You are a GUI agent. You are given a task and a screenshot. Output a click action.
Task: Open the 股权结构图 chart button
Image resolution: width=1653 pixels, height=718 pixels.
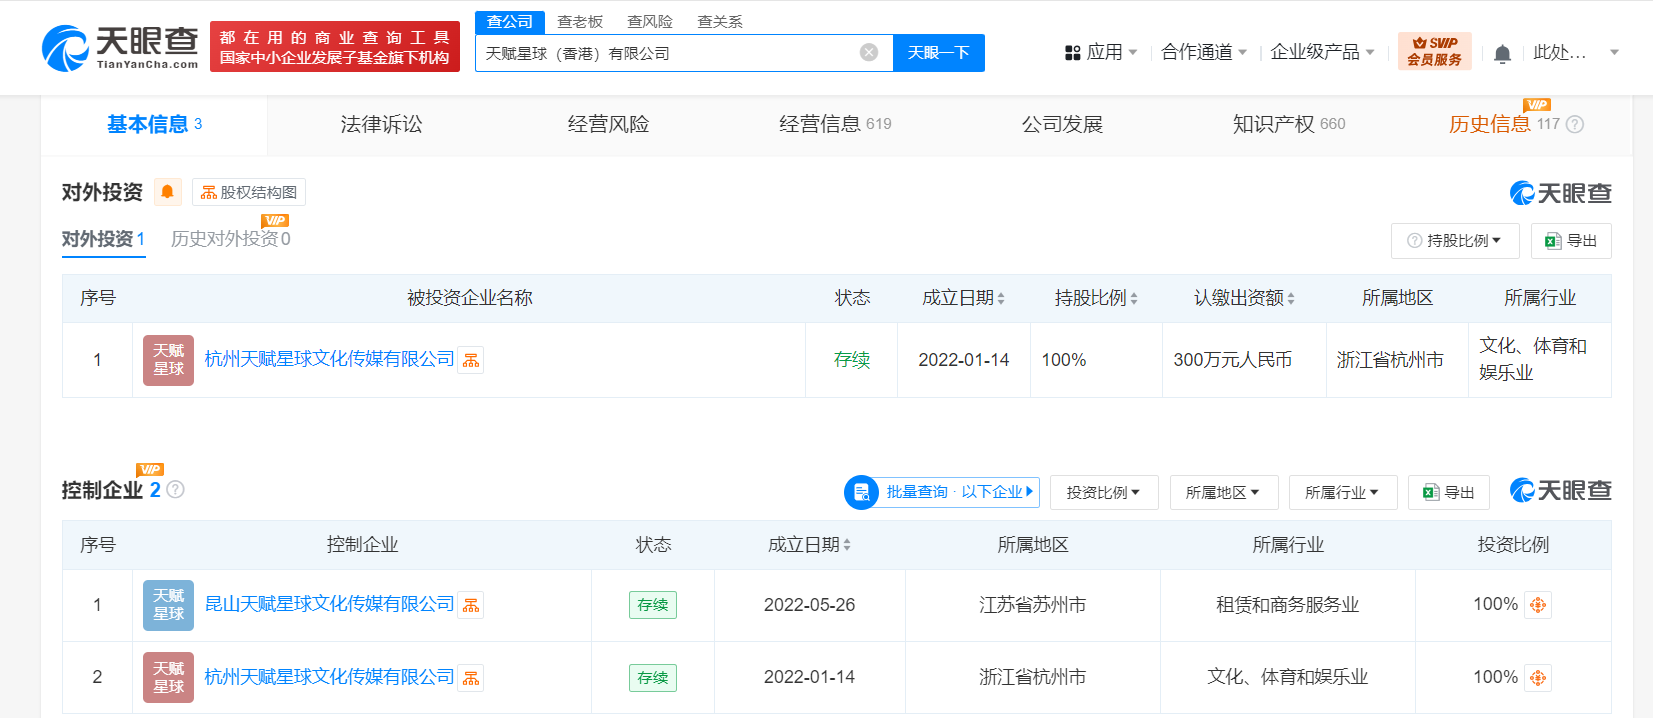(249, 192)
